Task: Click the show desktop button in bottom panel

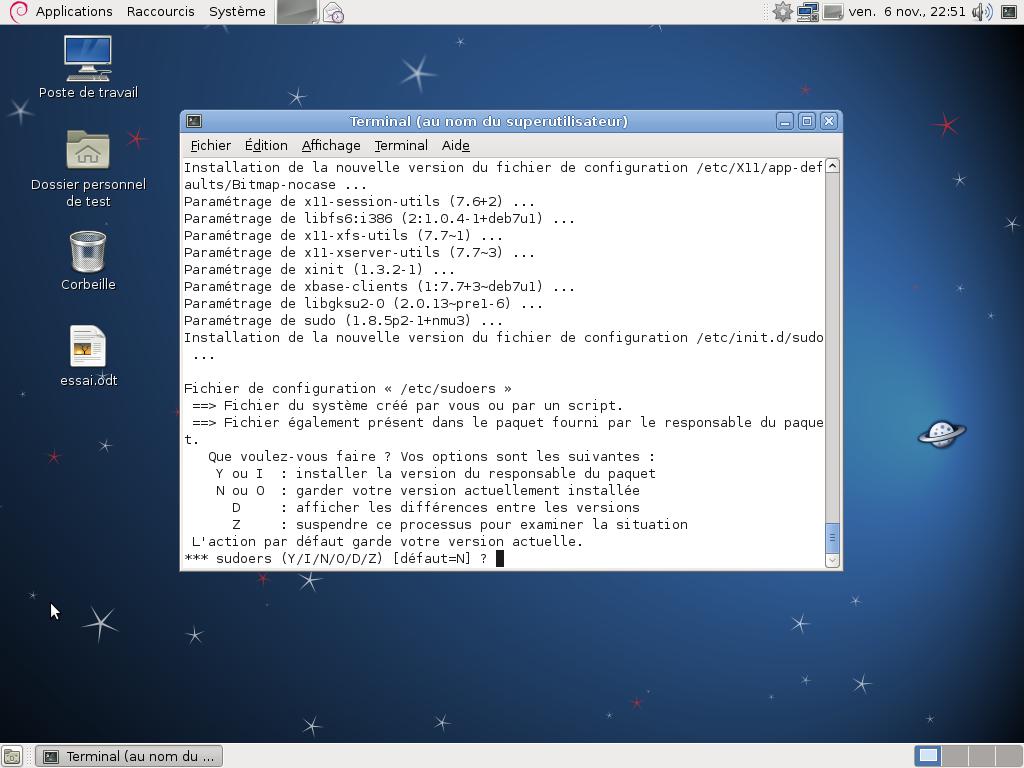Action: coord(12,757)
